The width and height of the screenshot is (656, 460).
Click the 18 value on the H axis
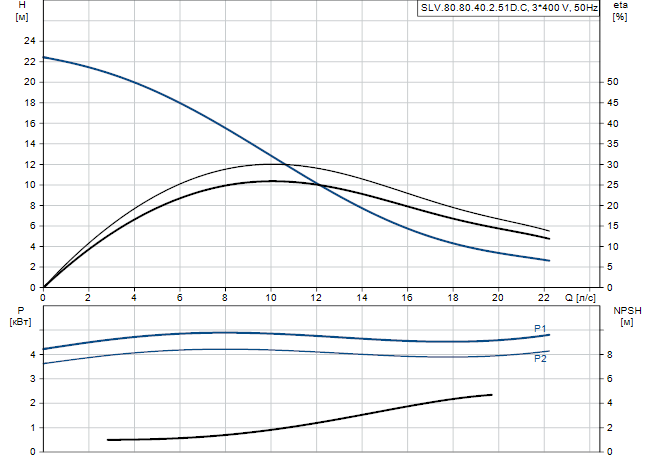pyautogui.click(x=30, y=102)
